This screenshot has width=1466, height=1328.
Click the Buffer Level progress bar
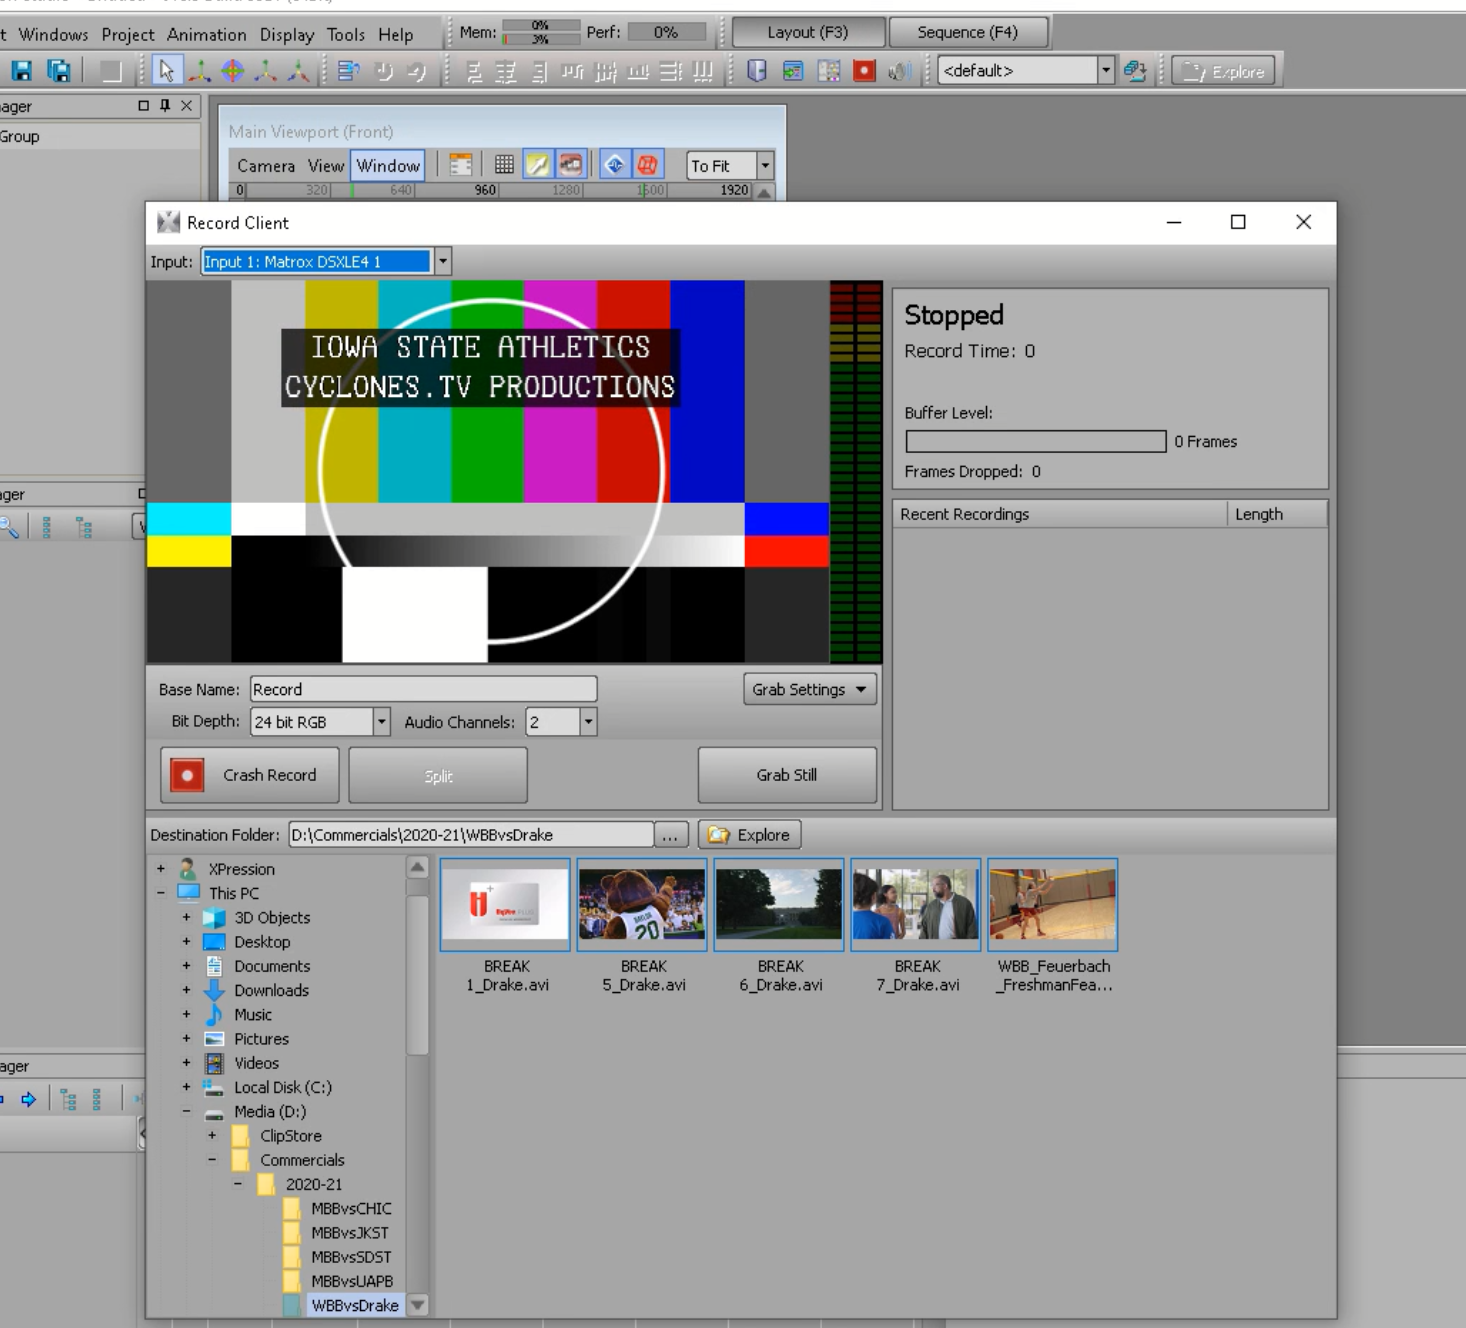[1035, 442]
